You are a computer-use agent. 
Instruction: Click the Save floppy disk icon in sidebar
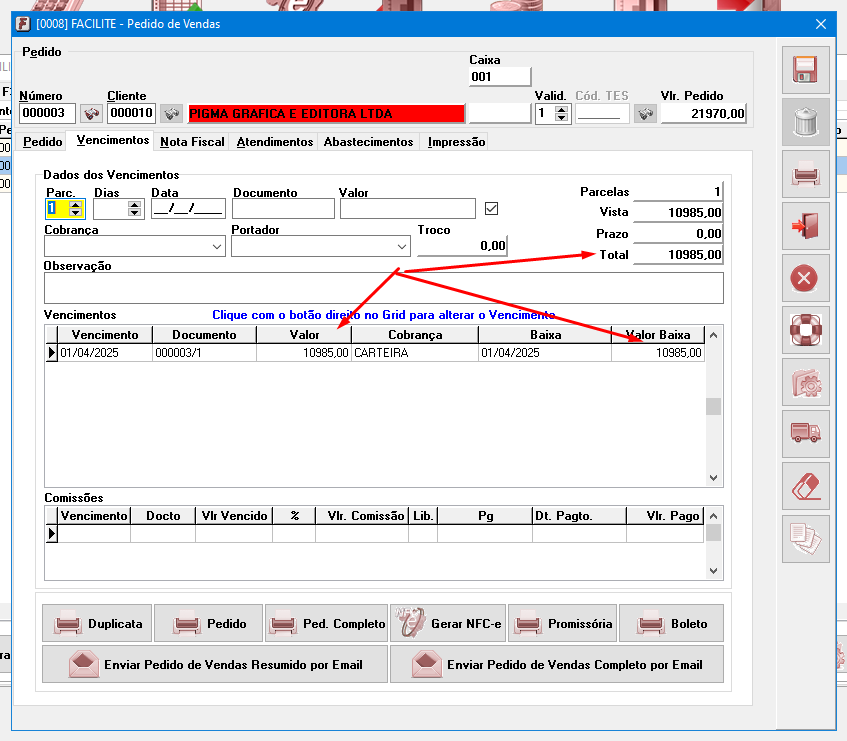(x=805, y=70)
